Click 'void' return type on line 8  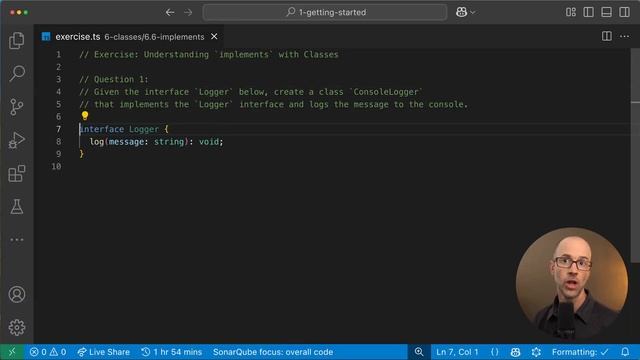[209, 142]
